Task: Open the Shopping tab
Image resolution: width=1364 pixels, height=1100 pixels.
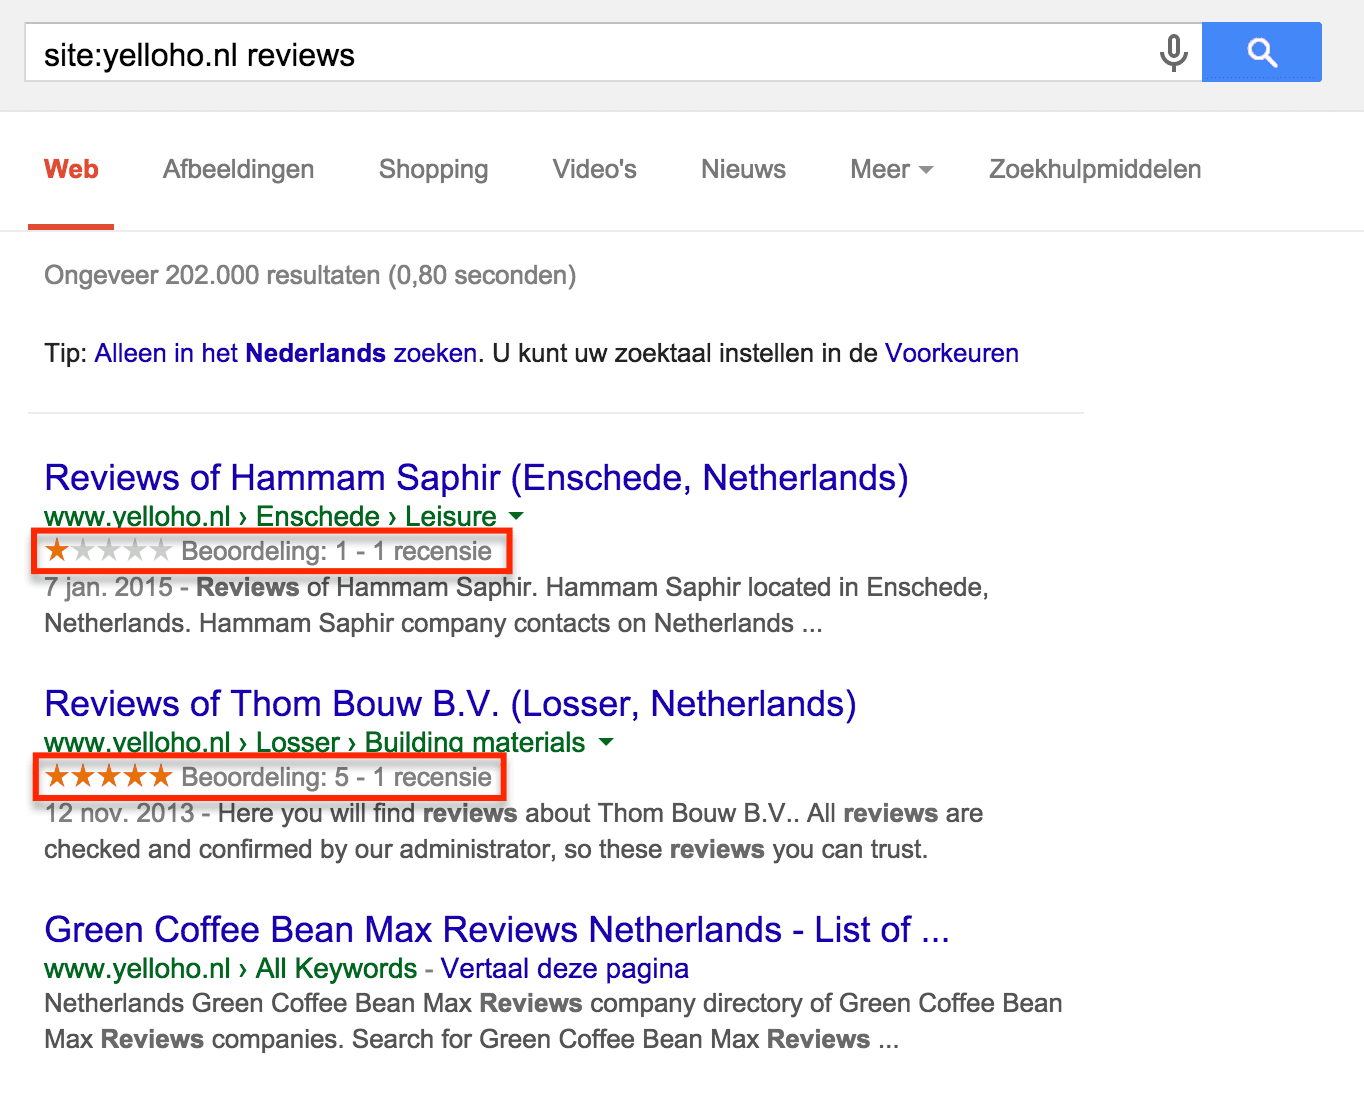Action: point(432,169)
